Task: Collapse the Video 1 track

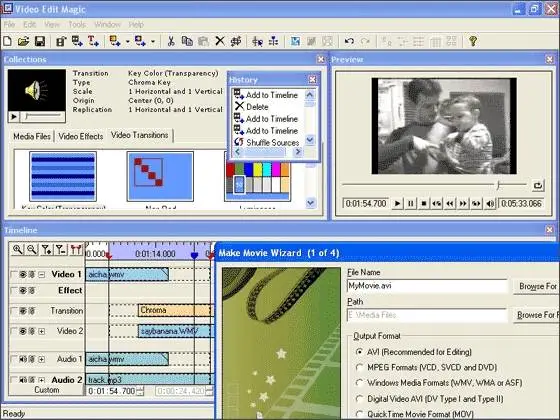Action: (x=42, y=274)
